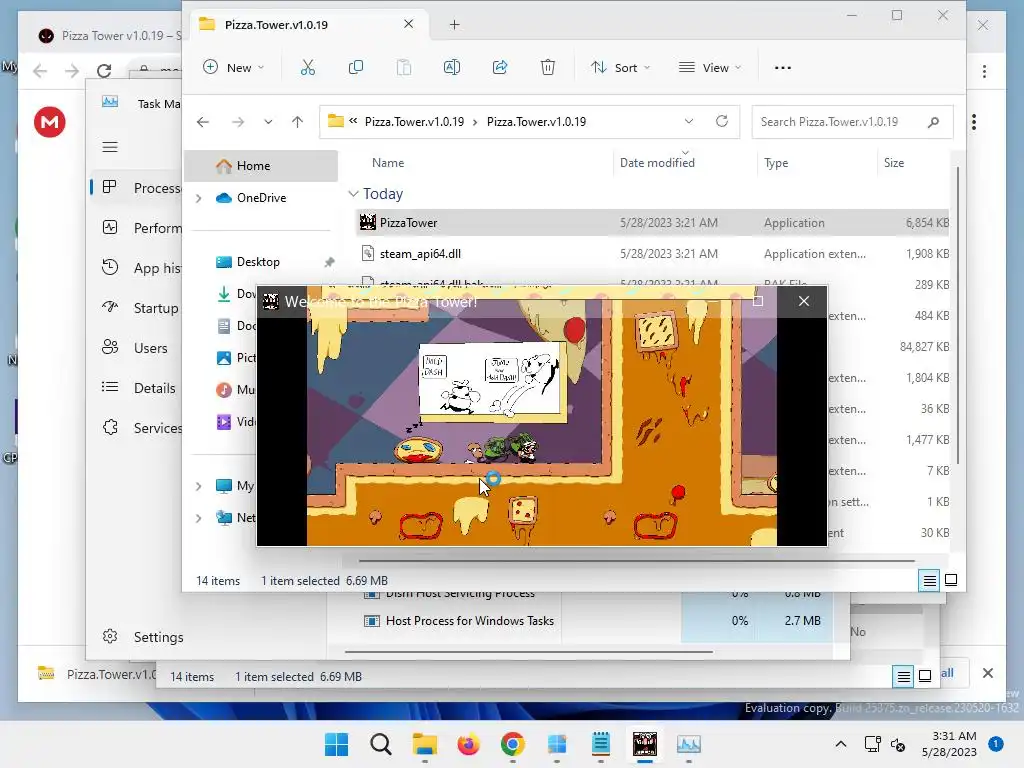
Task: Switch Explorer to details view icon
Action: point(929,580)
